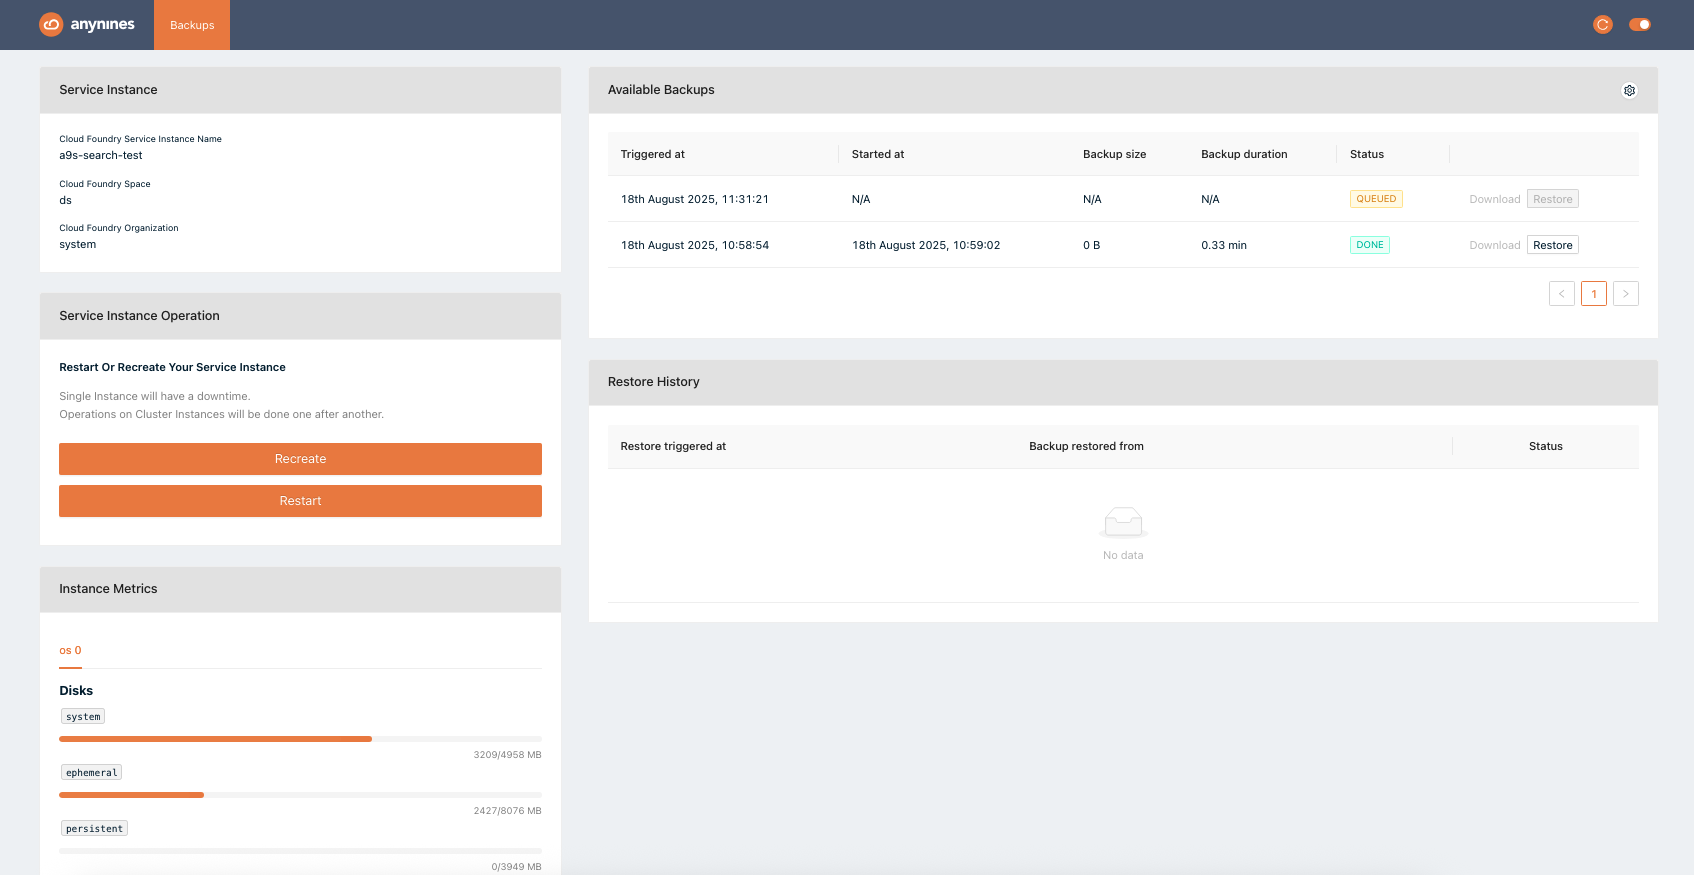Viewport: 1694px width, 875px height.
Task: Go to next page of backups
Action: (1626, 294)
